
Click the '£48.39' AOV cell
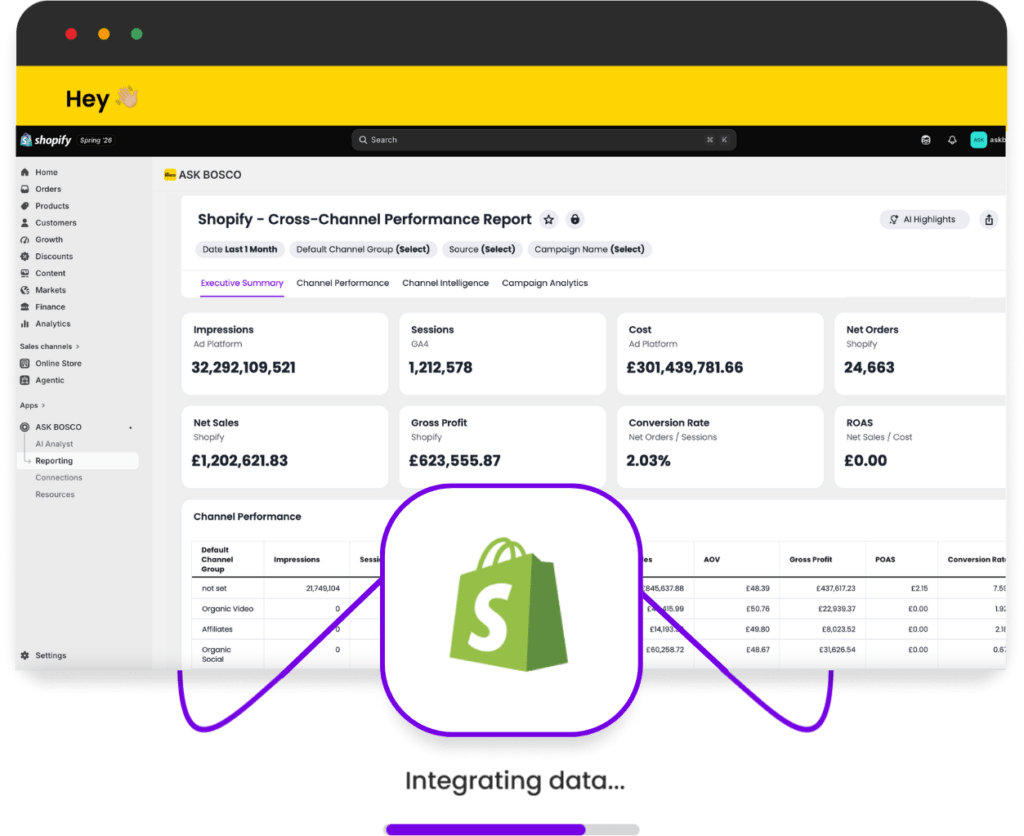758,588
